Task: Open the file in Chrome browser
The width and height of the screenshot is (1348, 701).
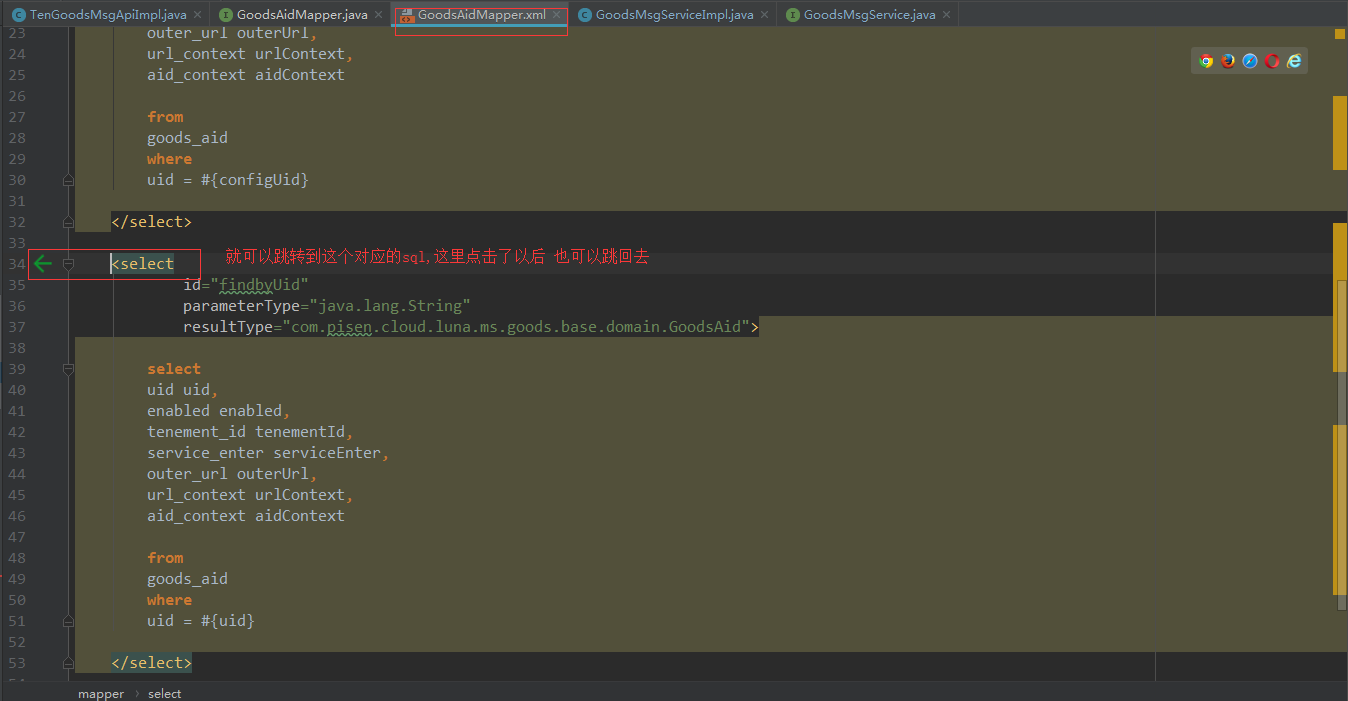Action: [x=1206, y=60]
